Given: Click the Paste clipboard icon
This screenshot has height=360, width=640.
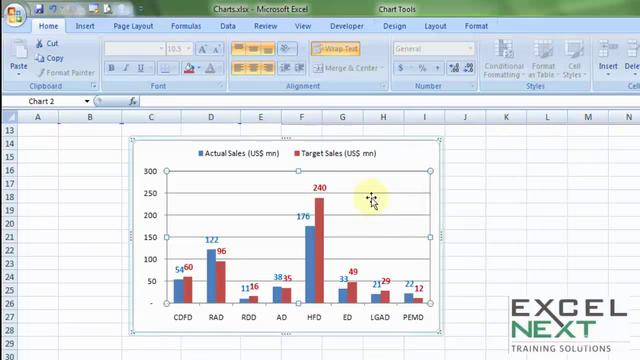Looking at the screenshot, I should 19,50.
